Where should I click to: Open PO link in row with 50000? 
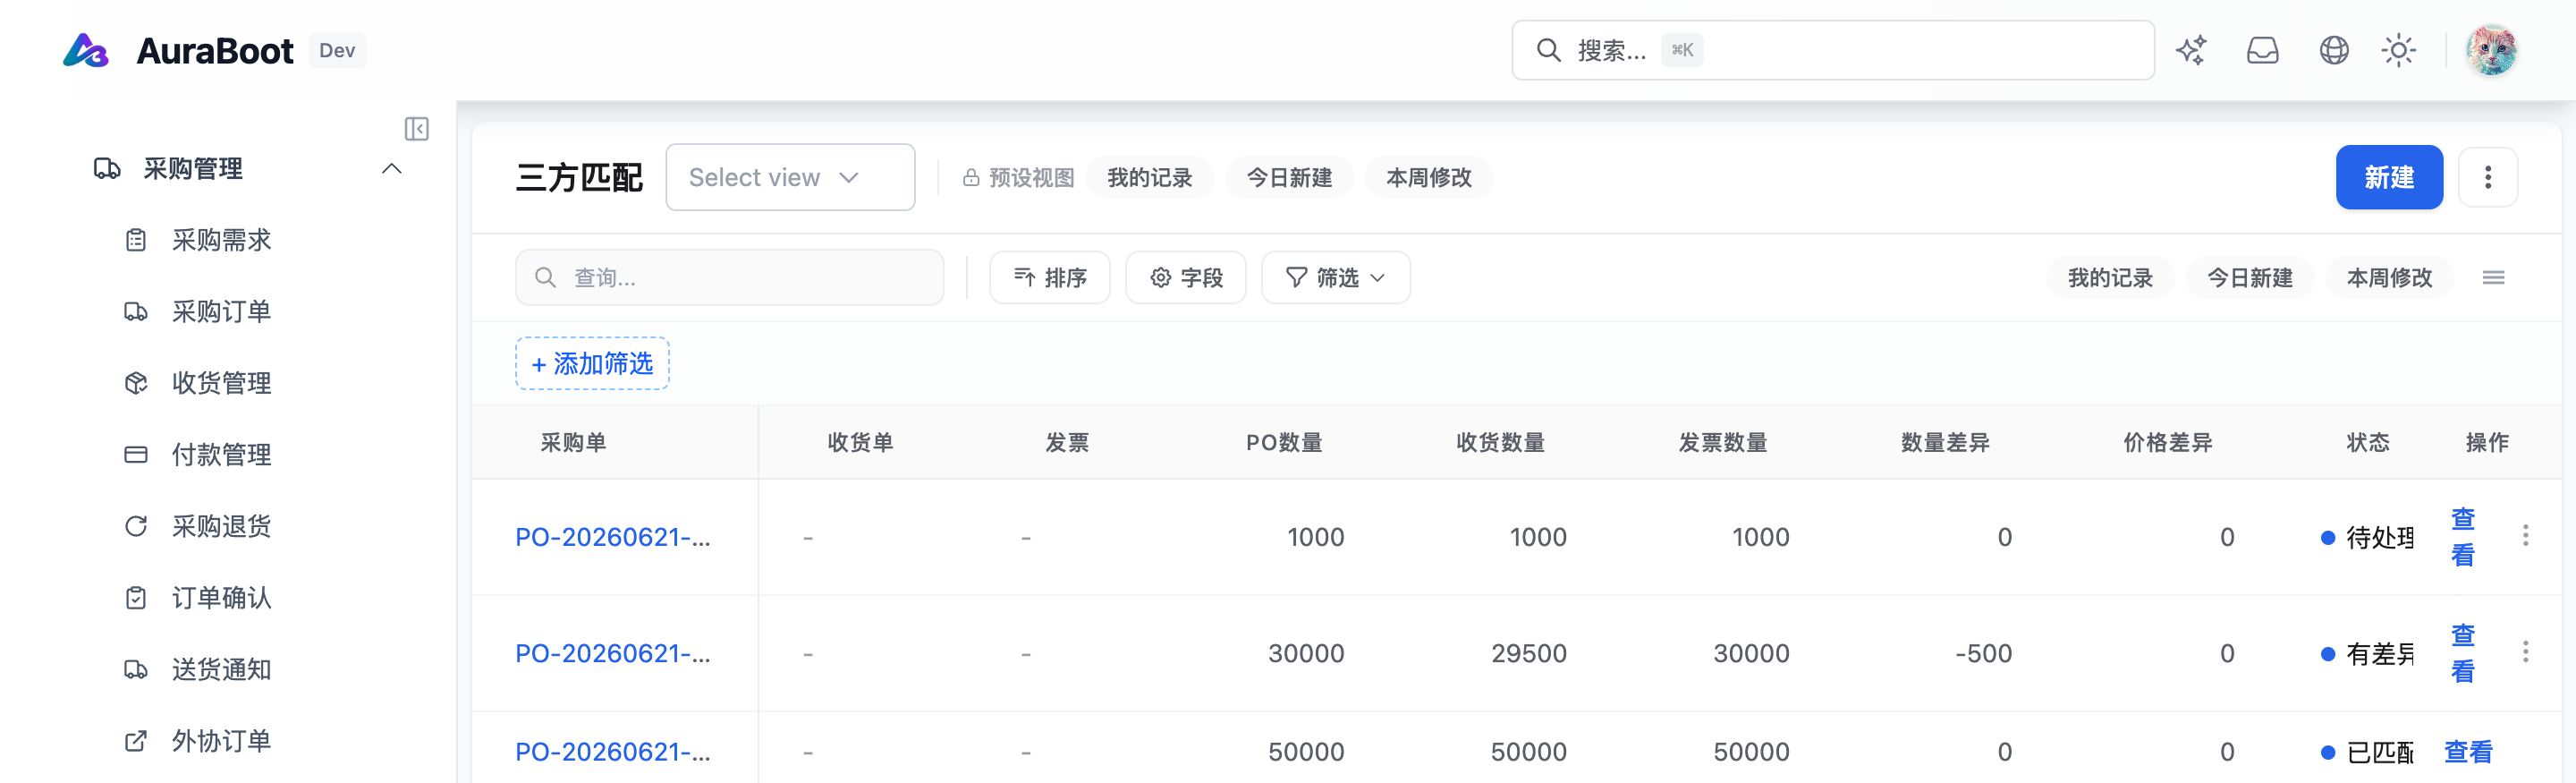[612, 751]
